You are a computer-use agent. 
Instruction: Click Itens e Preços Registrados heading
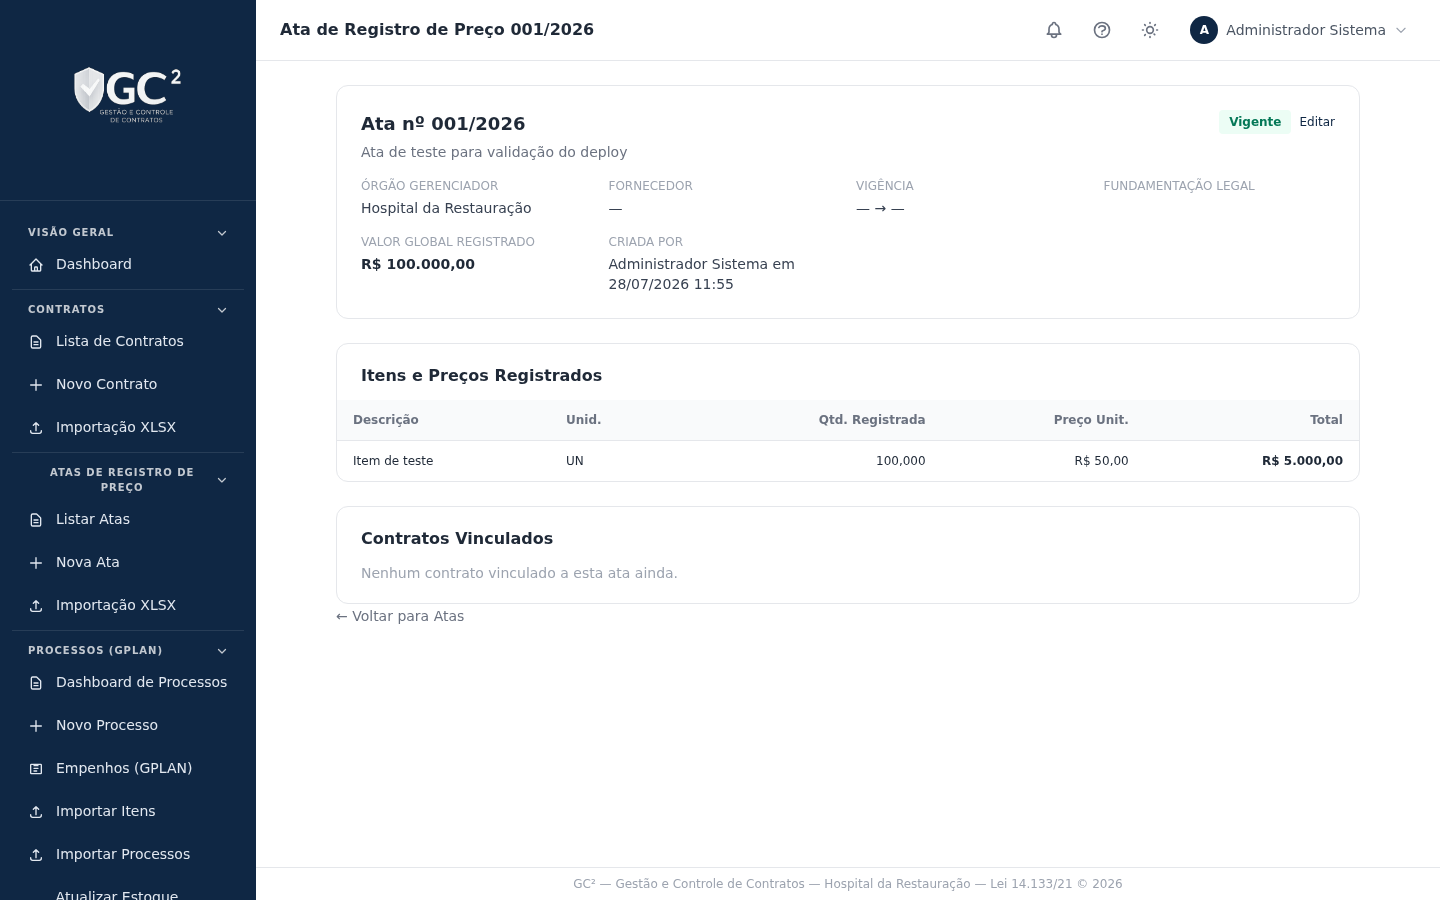tap(481, 375)
